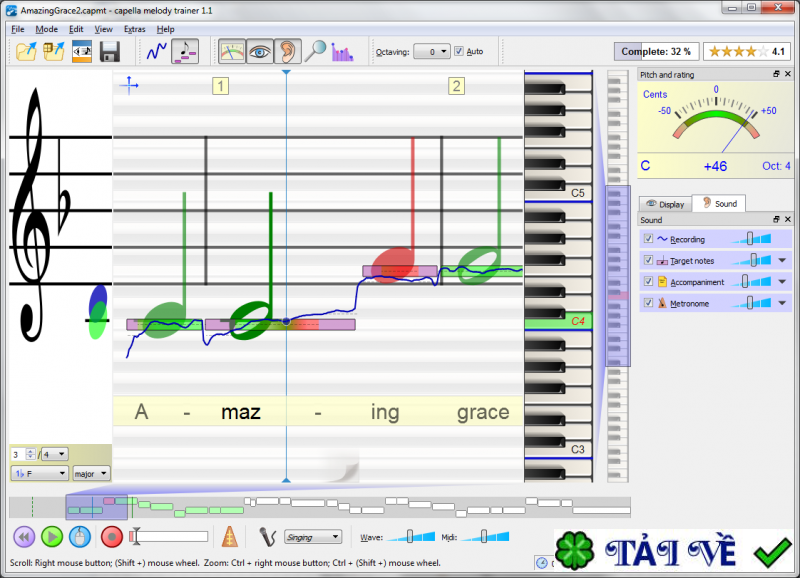
Task: Click the Complete 32 % button
Action: click(656, 51)
